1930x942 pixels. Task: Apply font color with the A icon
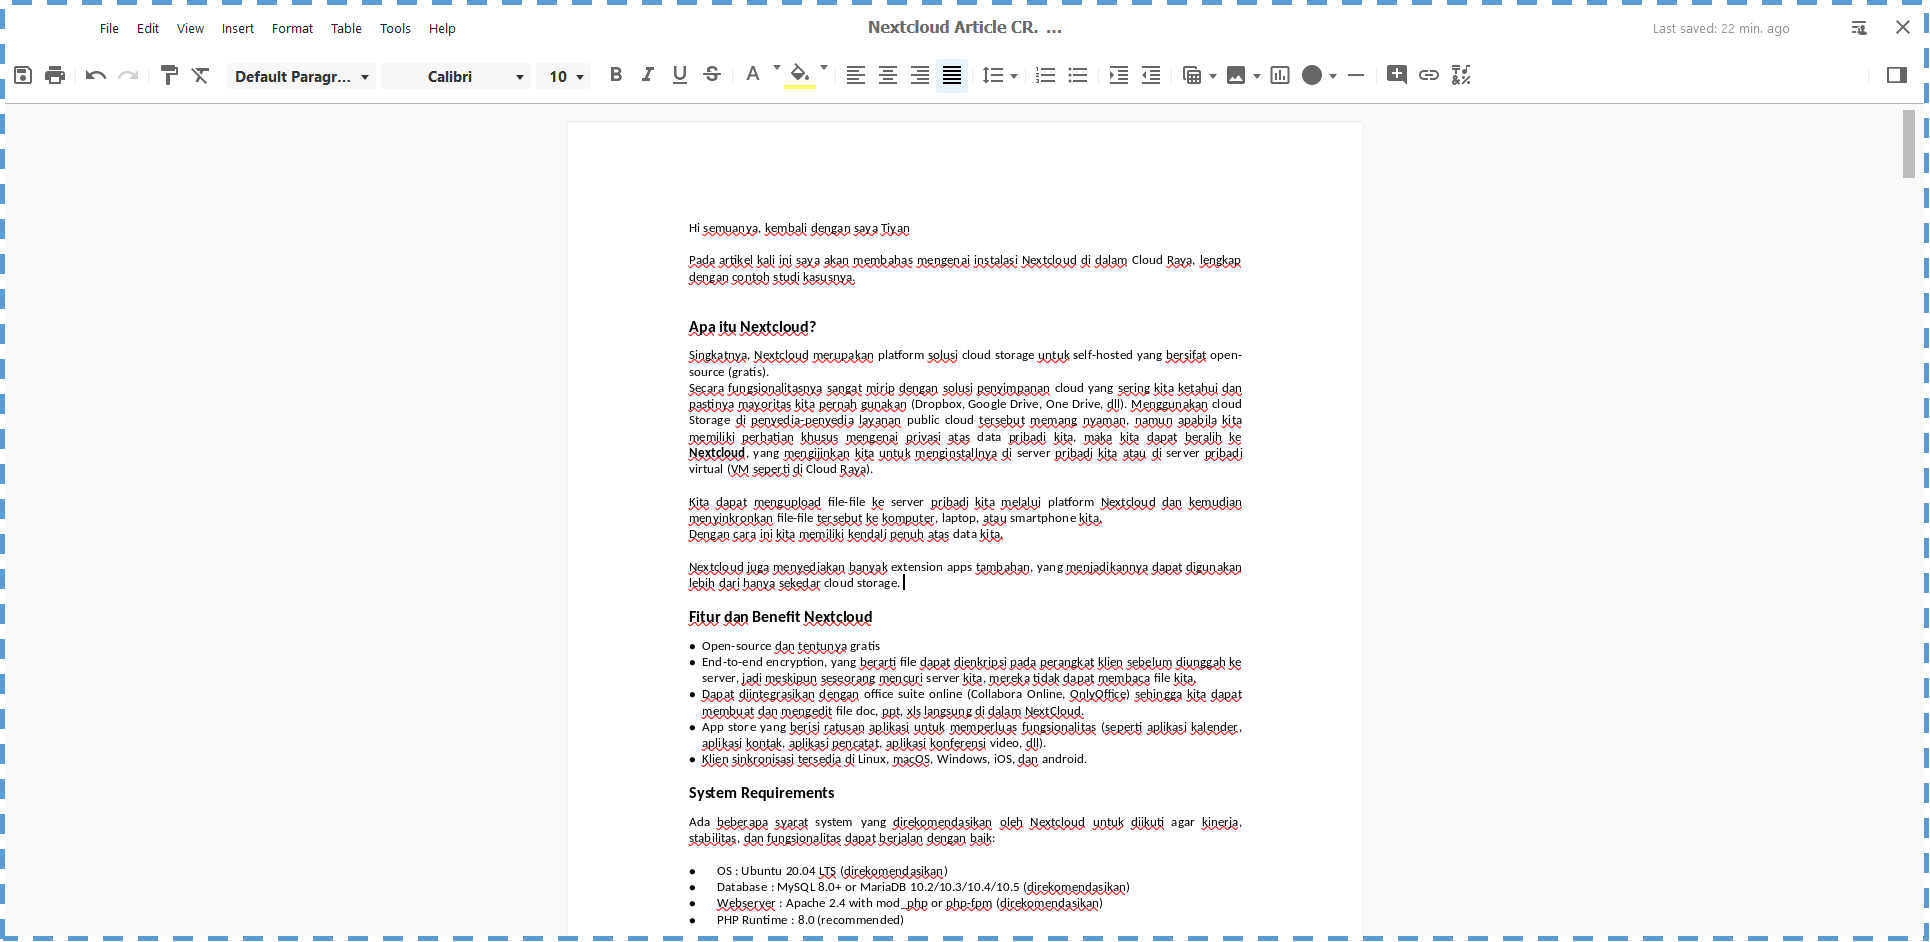coord(753,75)
